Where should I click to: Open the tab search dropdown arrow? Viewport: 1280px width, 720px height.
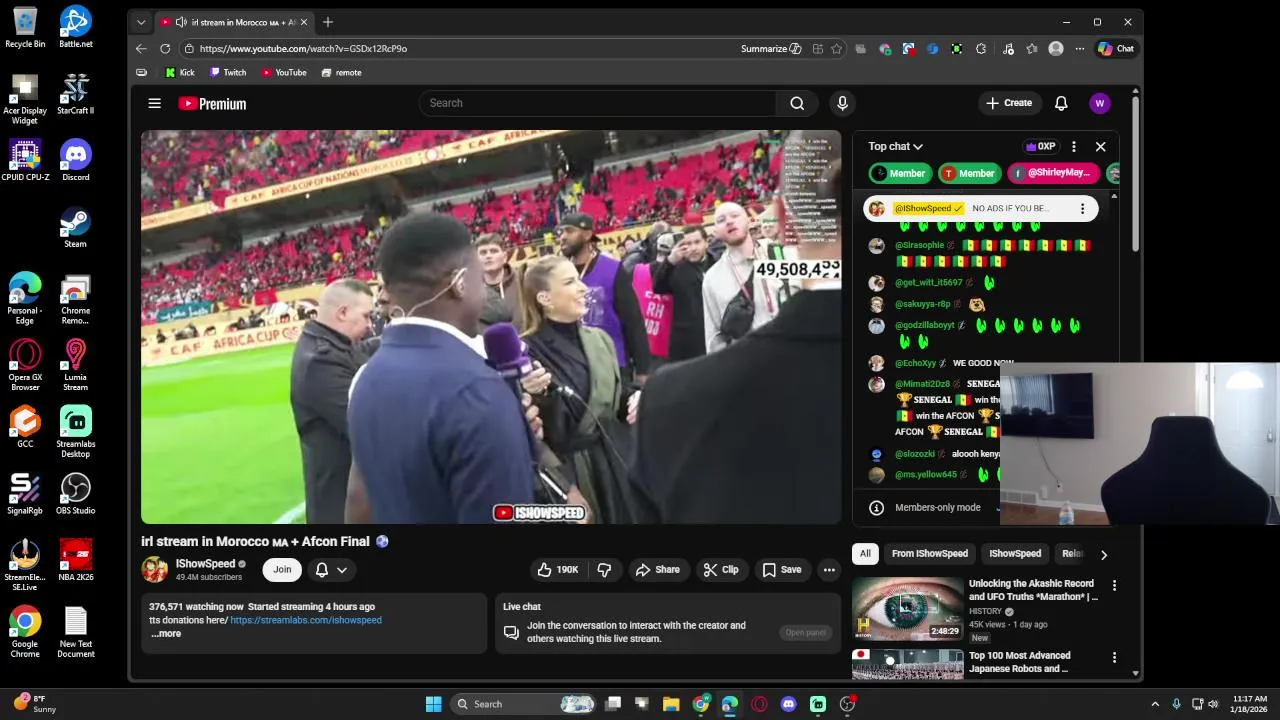click(141, 22)
